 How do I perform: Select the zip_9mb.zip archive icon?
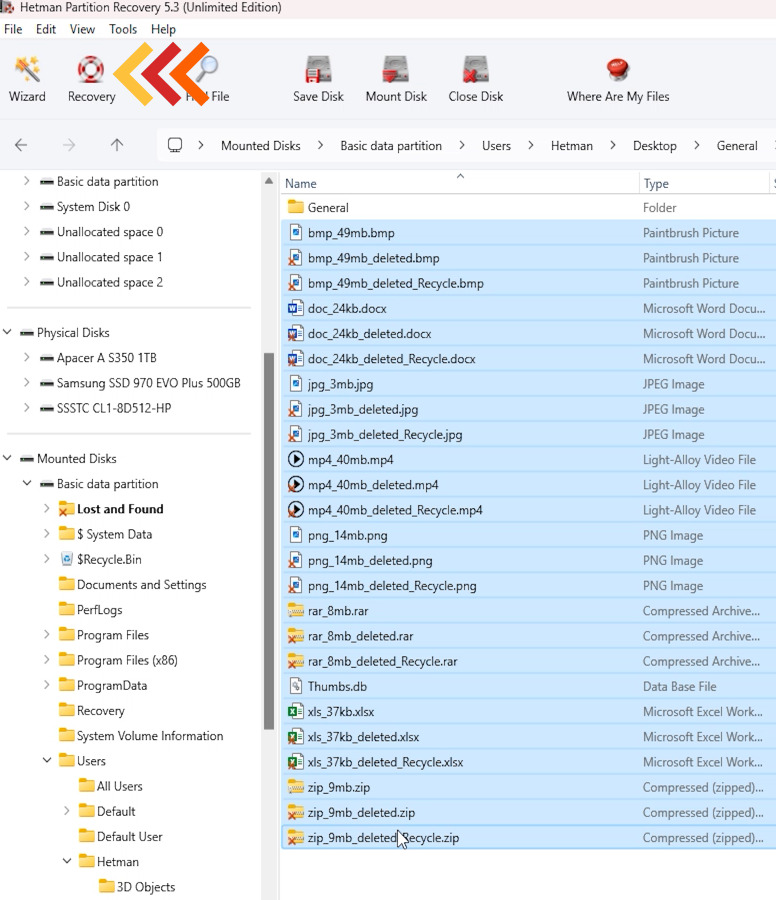coord(295,787)
